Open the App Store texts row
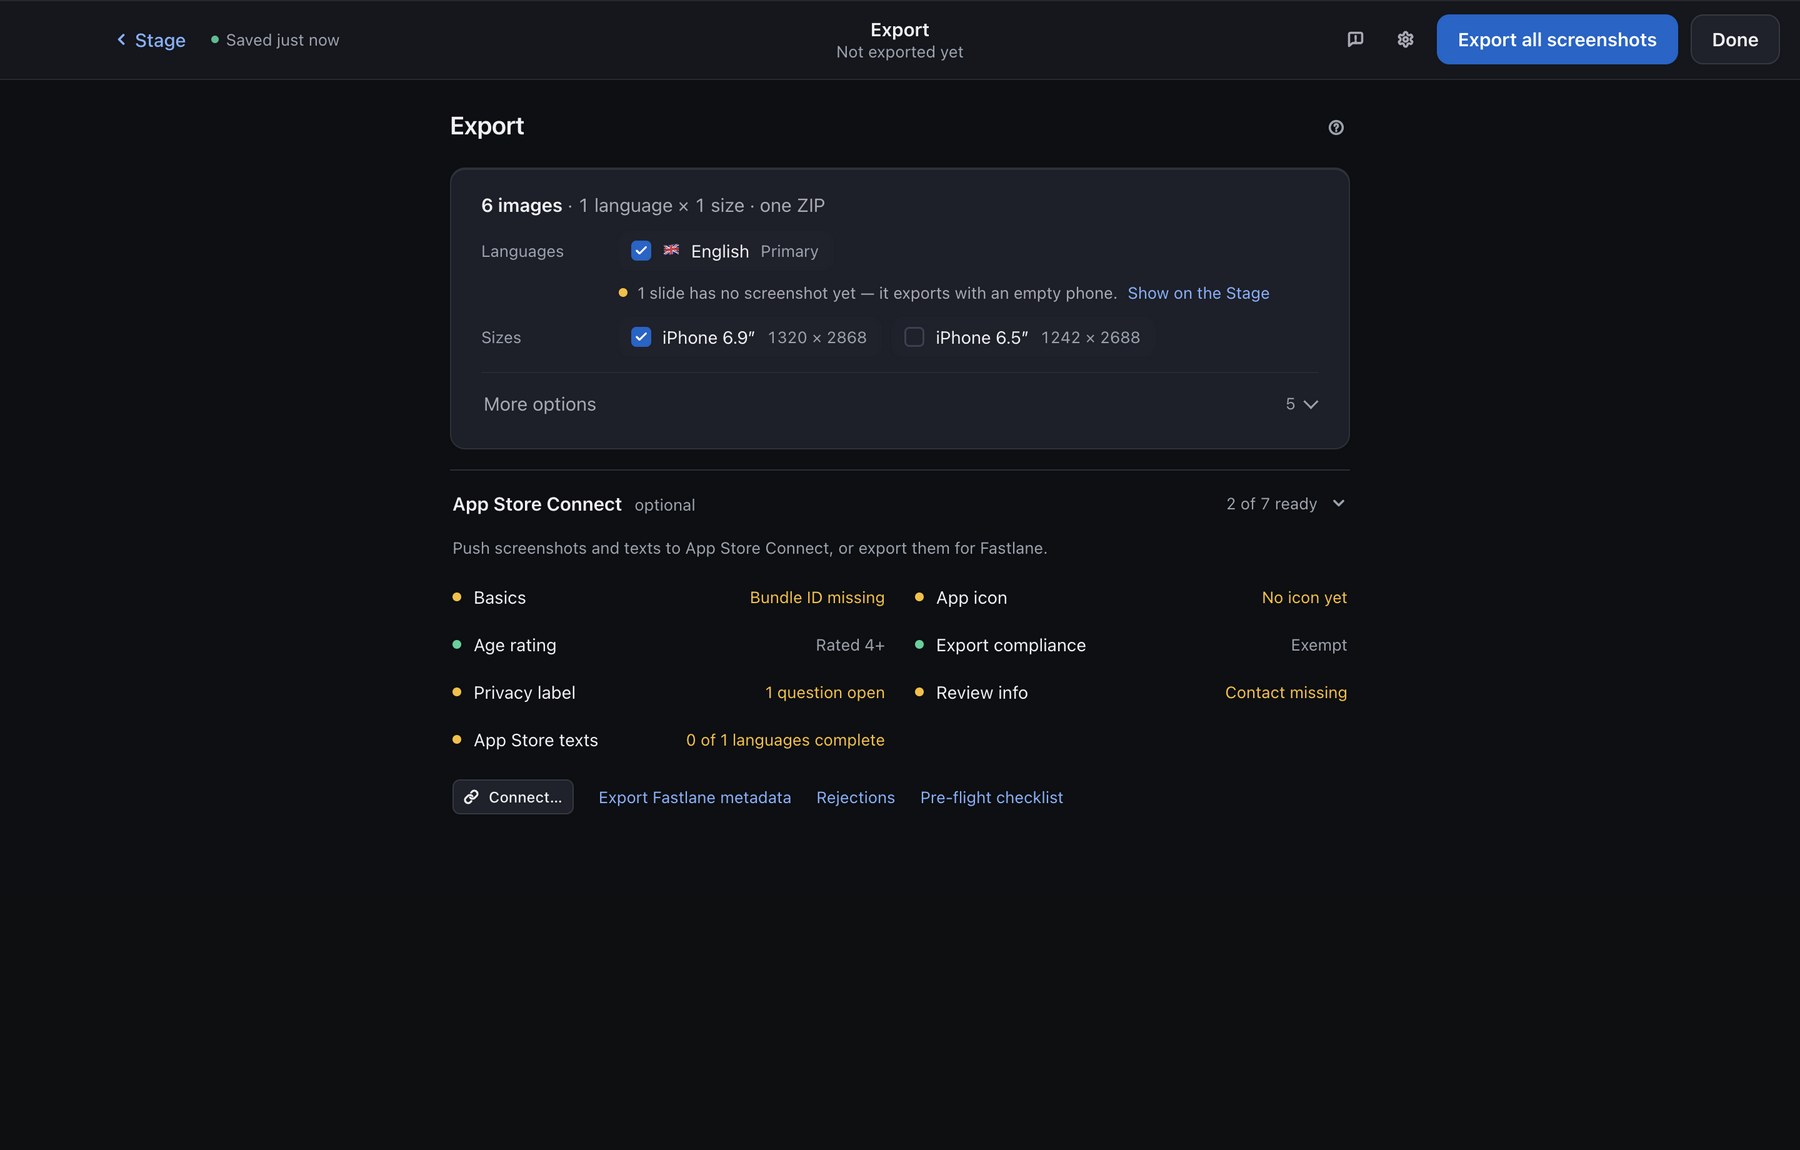1800x1150 pixels. click(668, 740)
